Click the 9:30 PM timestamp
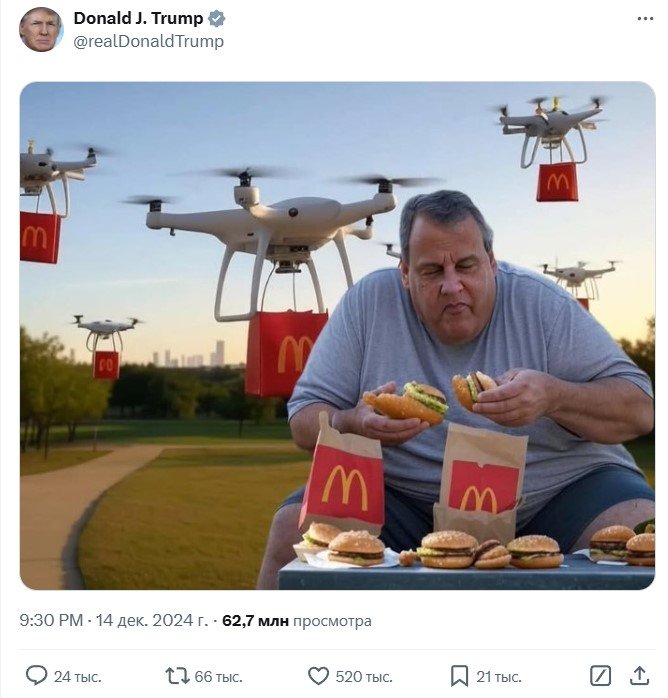Image resolution: width=668 pixels, height=698 pixels. point(51,620)
